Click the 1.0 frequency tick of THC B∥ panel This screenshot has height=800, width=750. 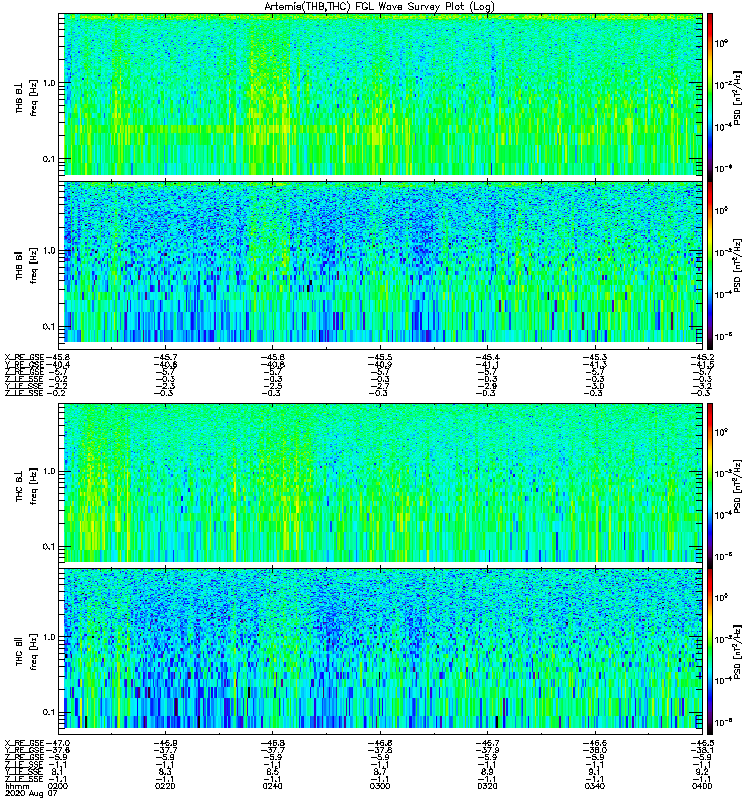(x=50, y=637)
